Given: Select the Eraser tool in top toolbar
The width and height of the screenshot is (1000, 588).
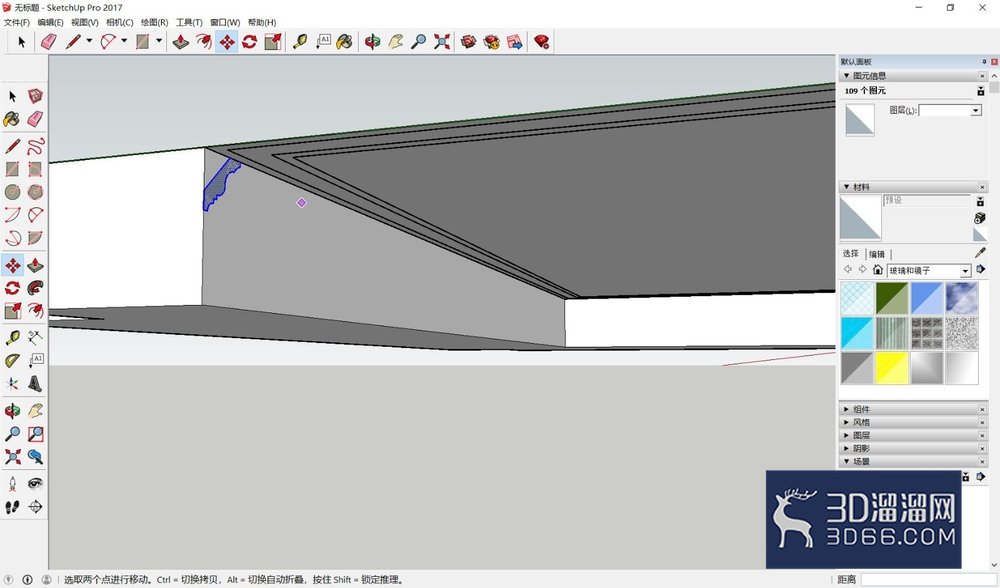Looking at the screenshot, I should 48,42.
